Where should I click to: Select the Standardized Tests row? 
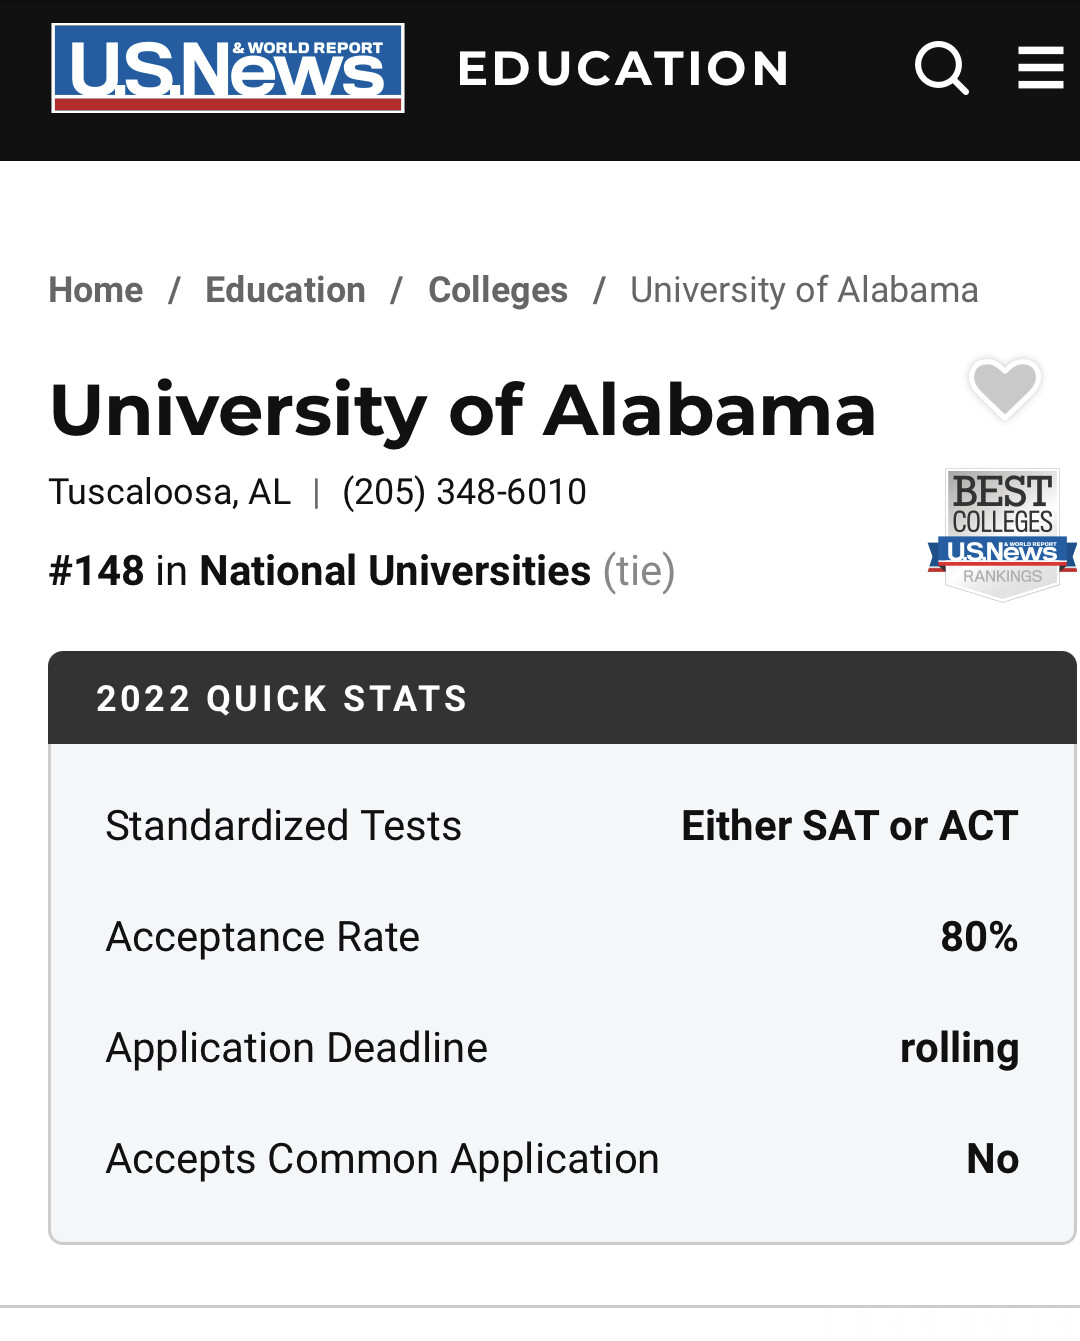click(x=562, y=826)
